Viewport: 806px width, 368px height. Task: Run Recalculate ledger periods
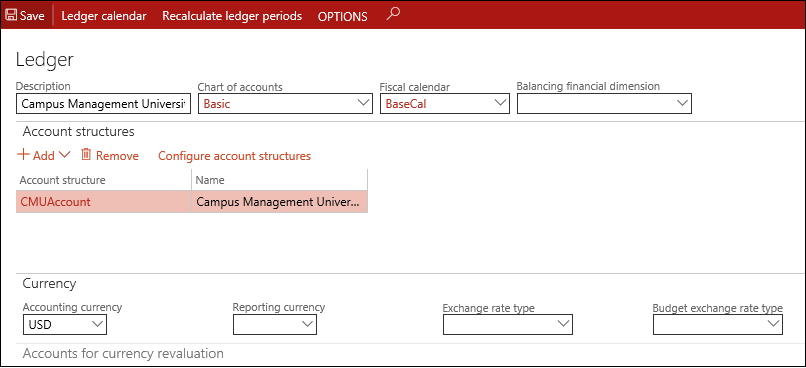[232, 16]
